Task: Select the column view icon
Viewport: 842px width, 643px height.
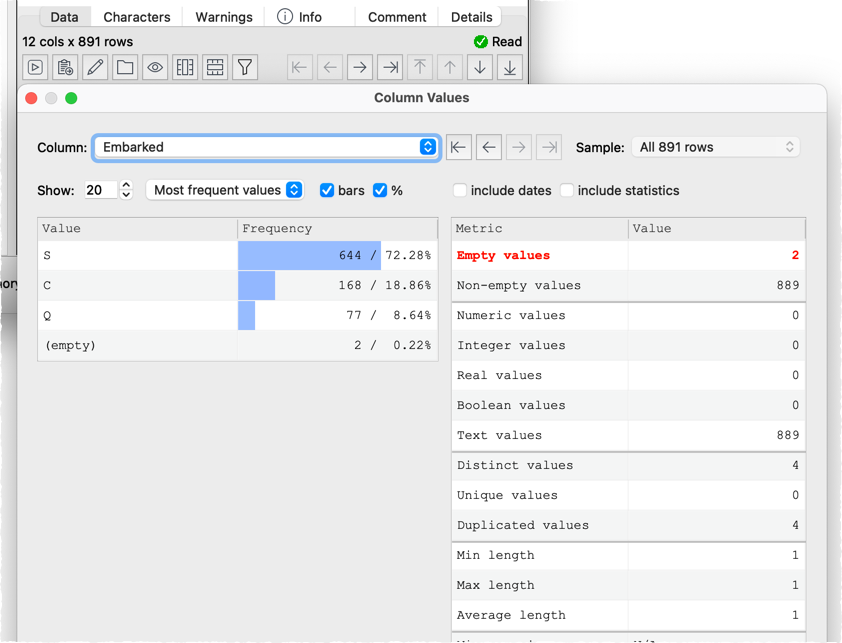Action: [x=186, y=67]
